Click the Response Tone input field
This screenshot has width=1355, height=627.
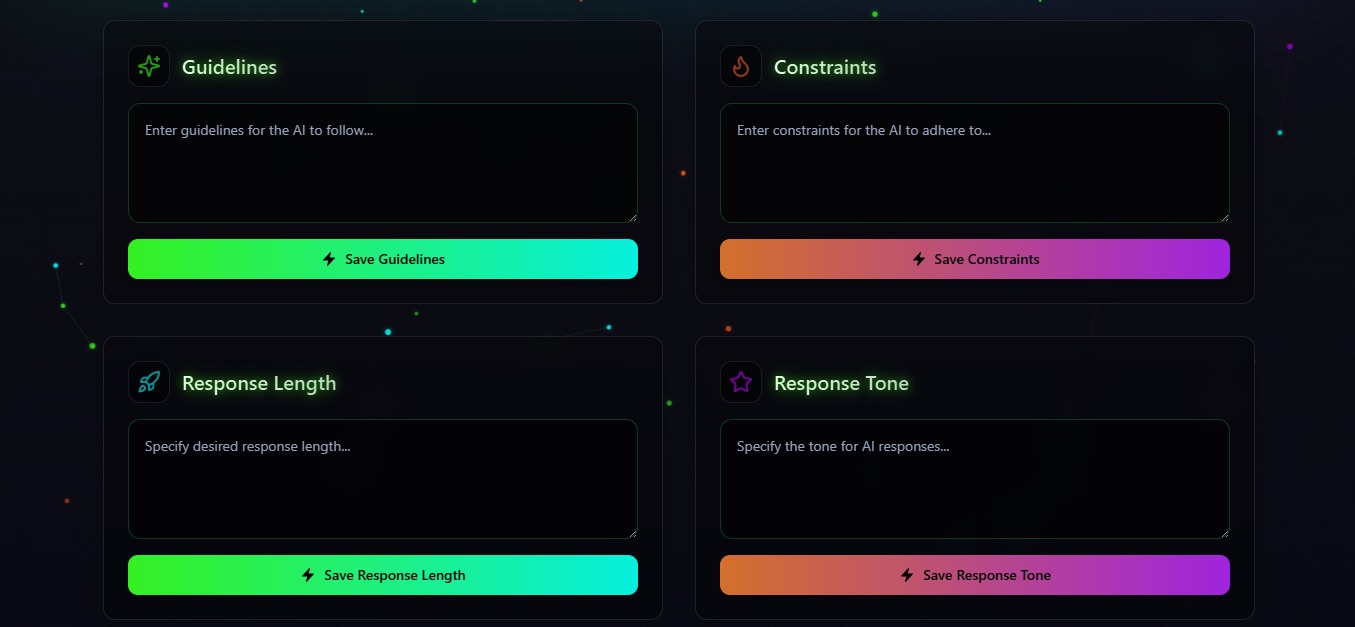click(x=975, y=476)
